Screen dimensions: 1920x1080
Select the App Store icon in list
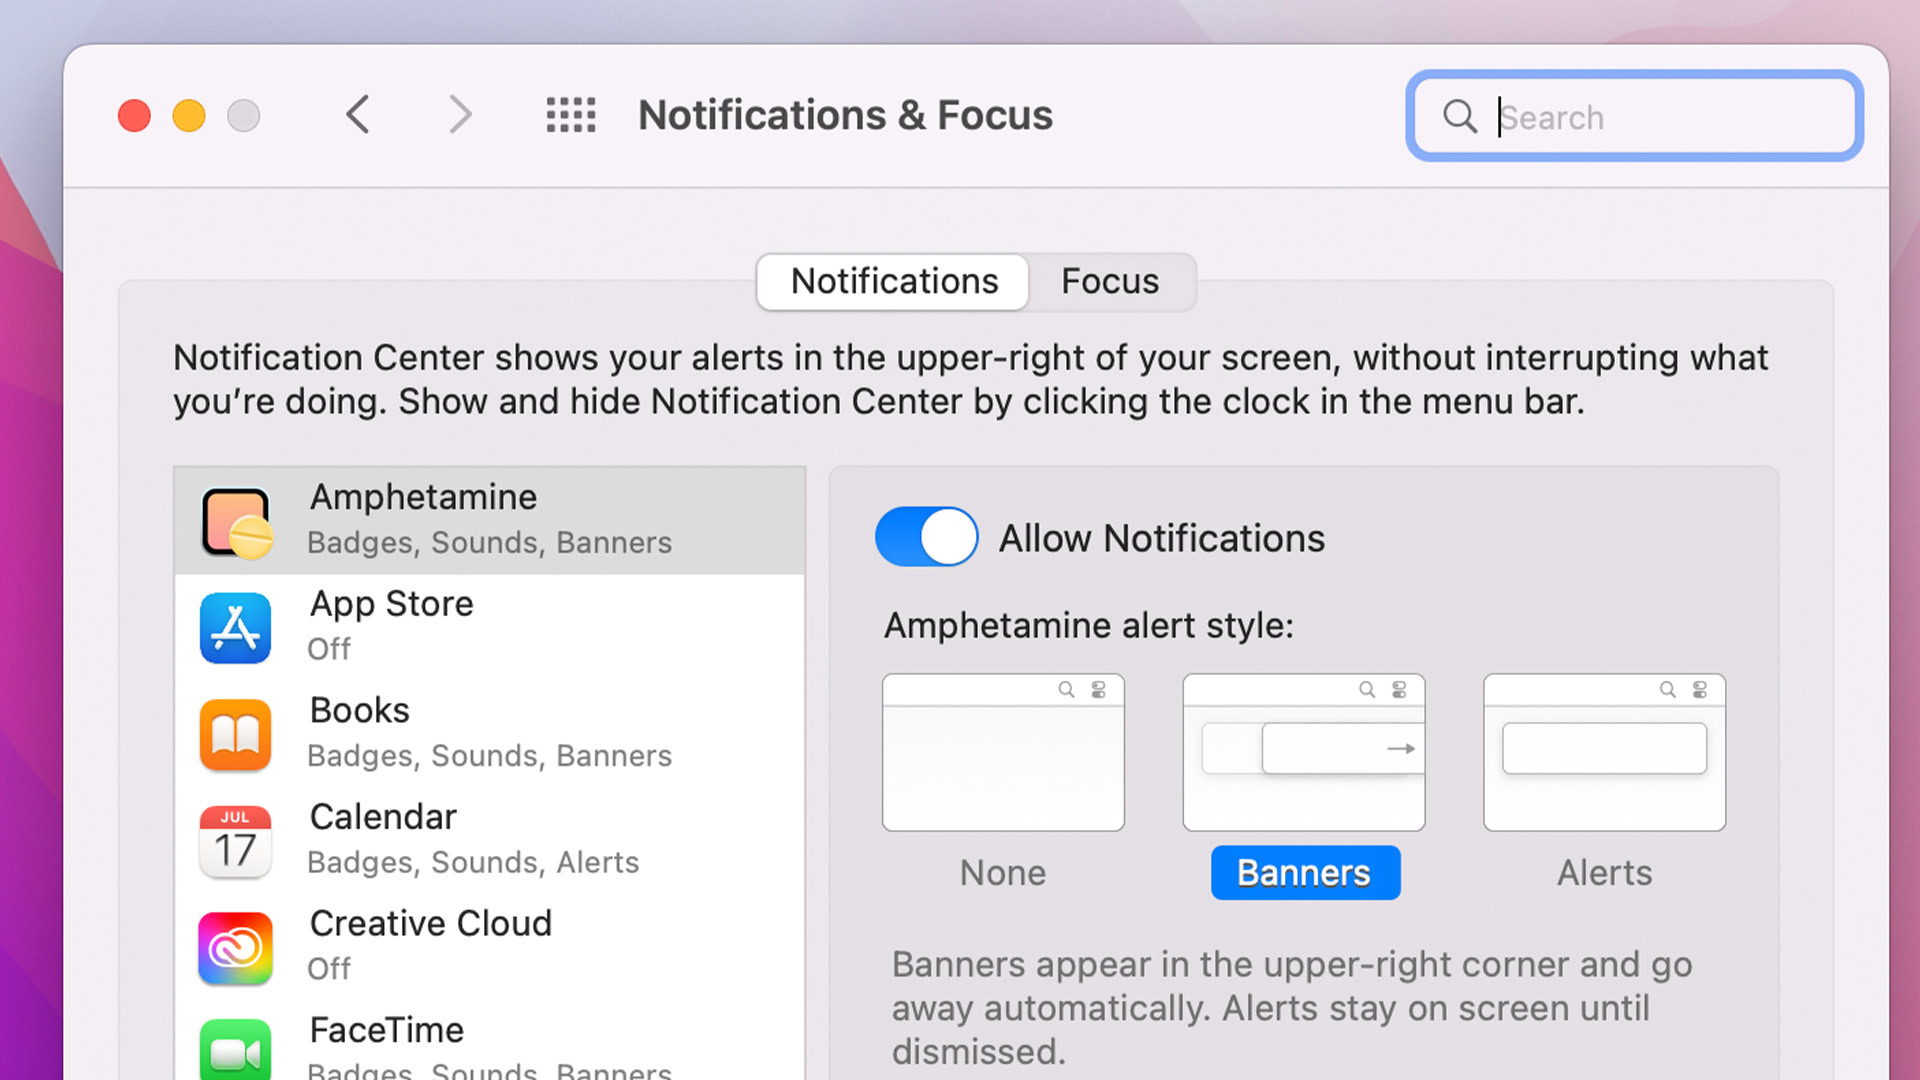[x=236, y=628]
